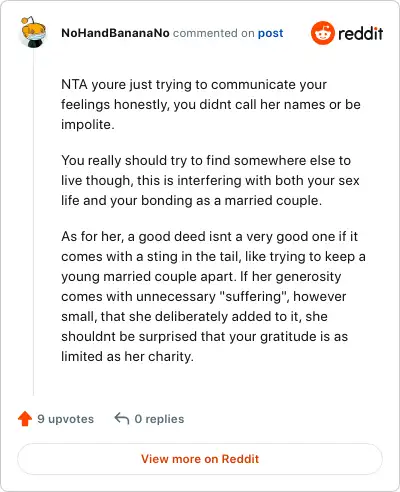Click the paragraph starting "As for her"

point(213,296)
